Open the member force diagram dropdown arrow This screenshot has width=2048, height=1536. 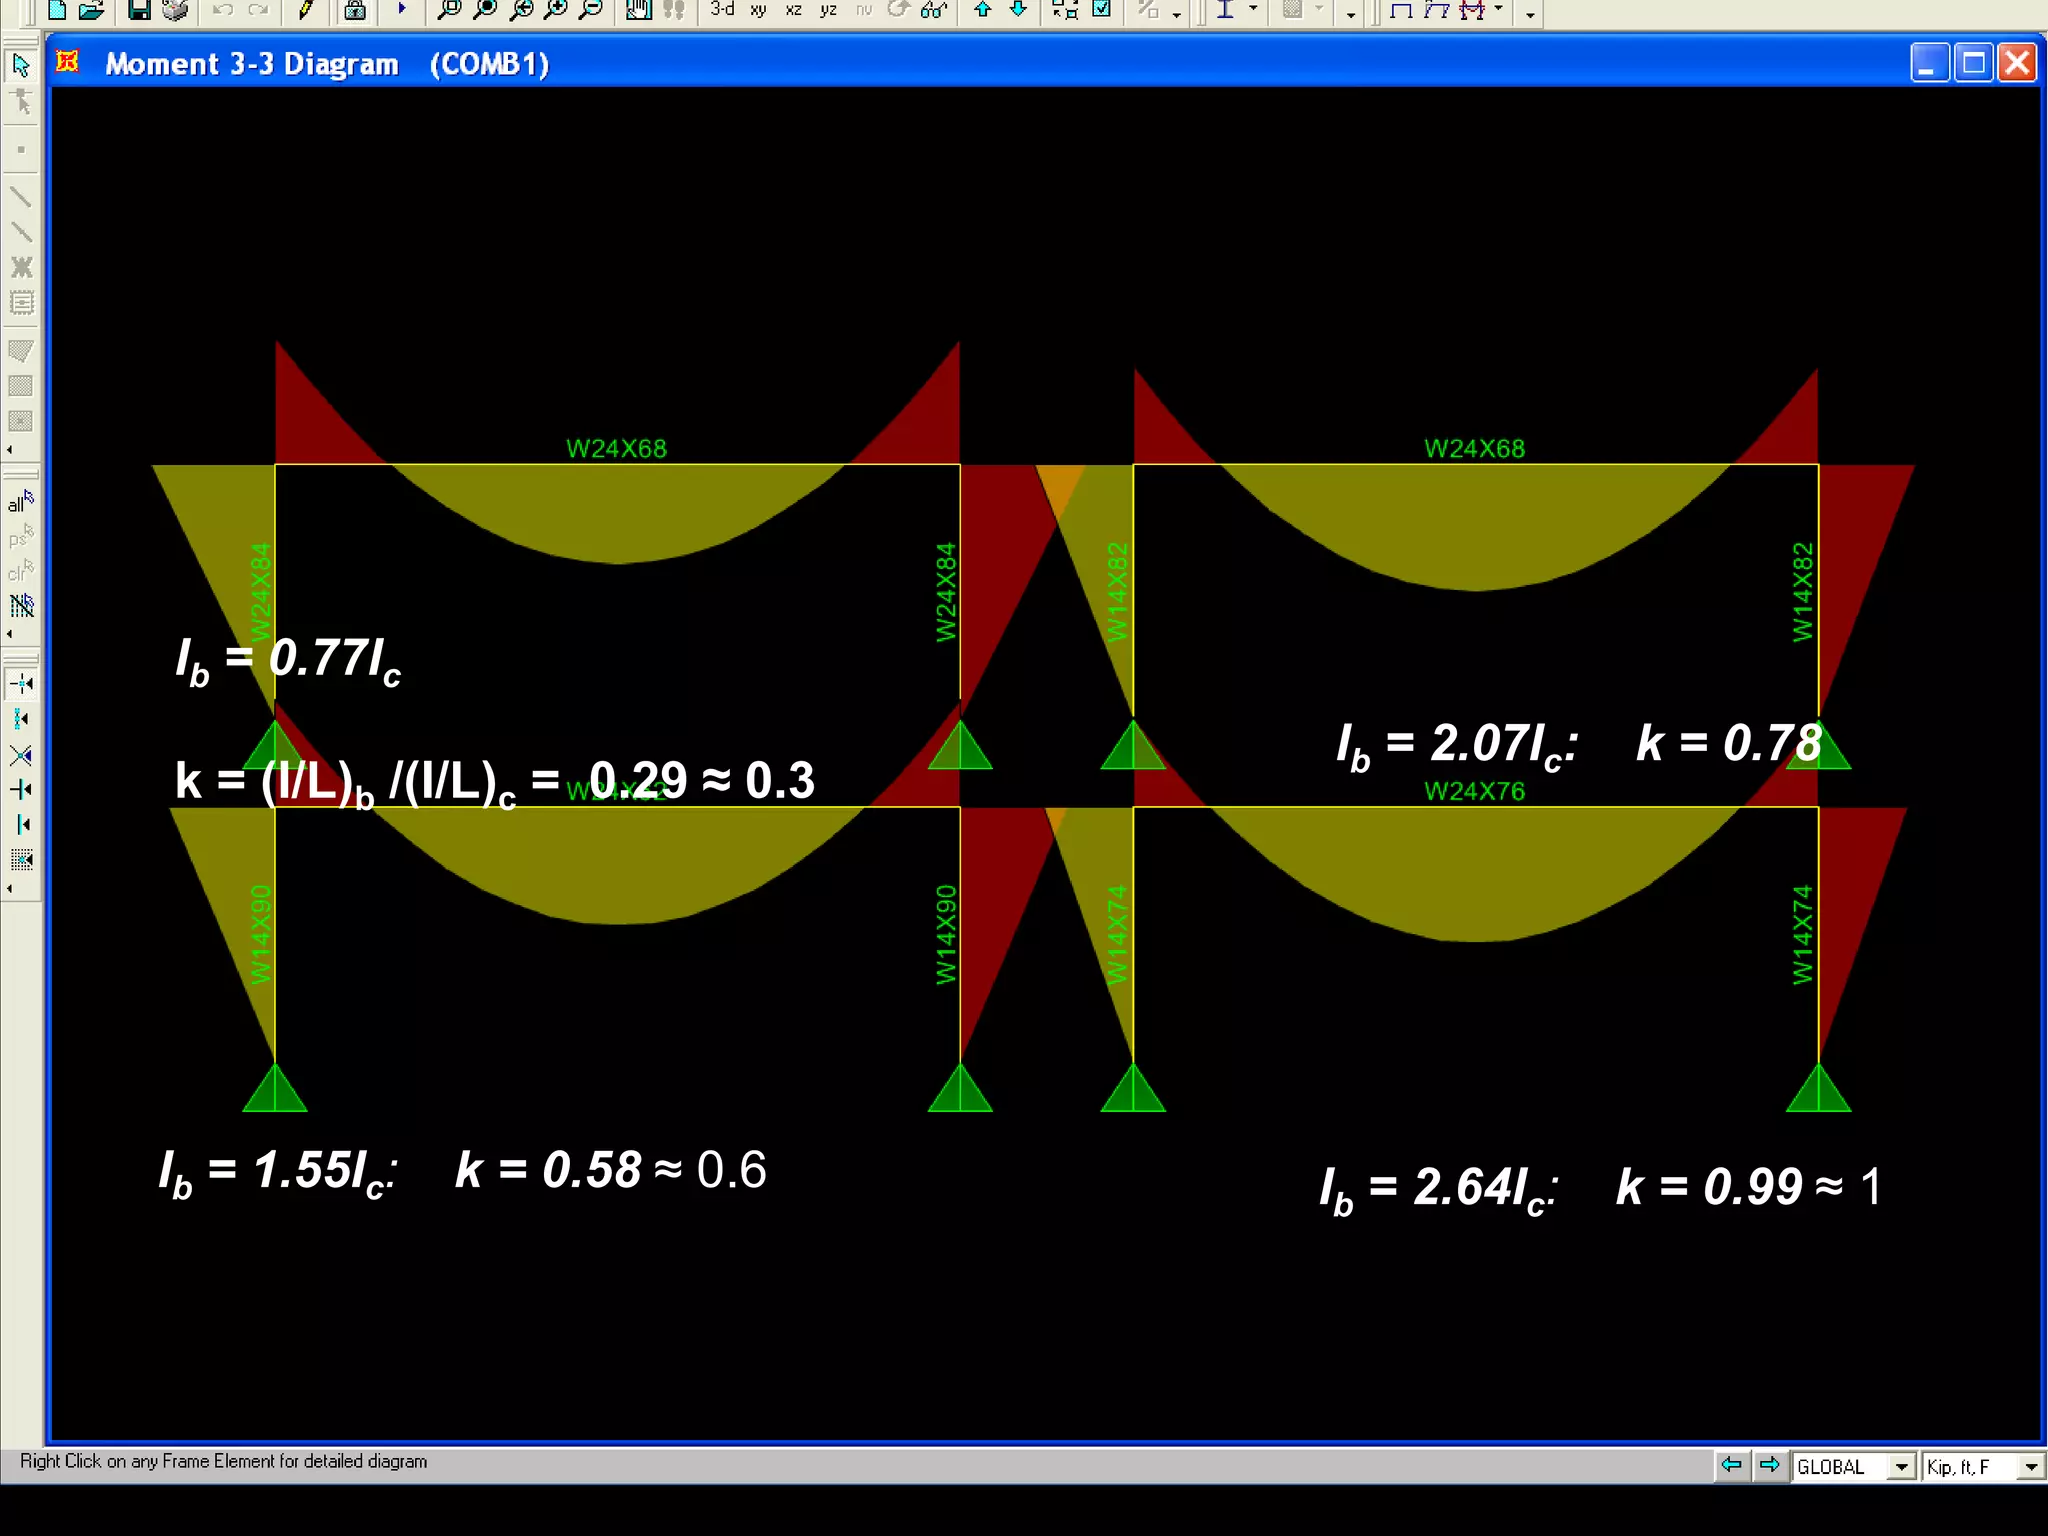tap(1498, 9)
